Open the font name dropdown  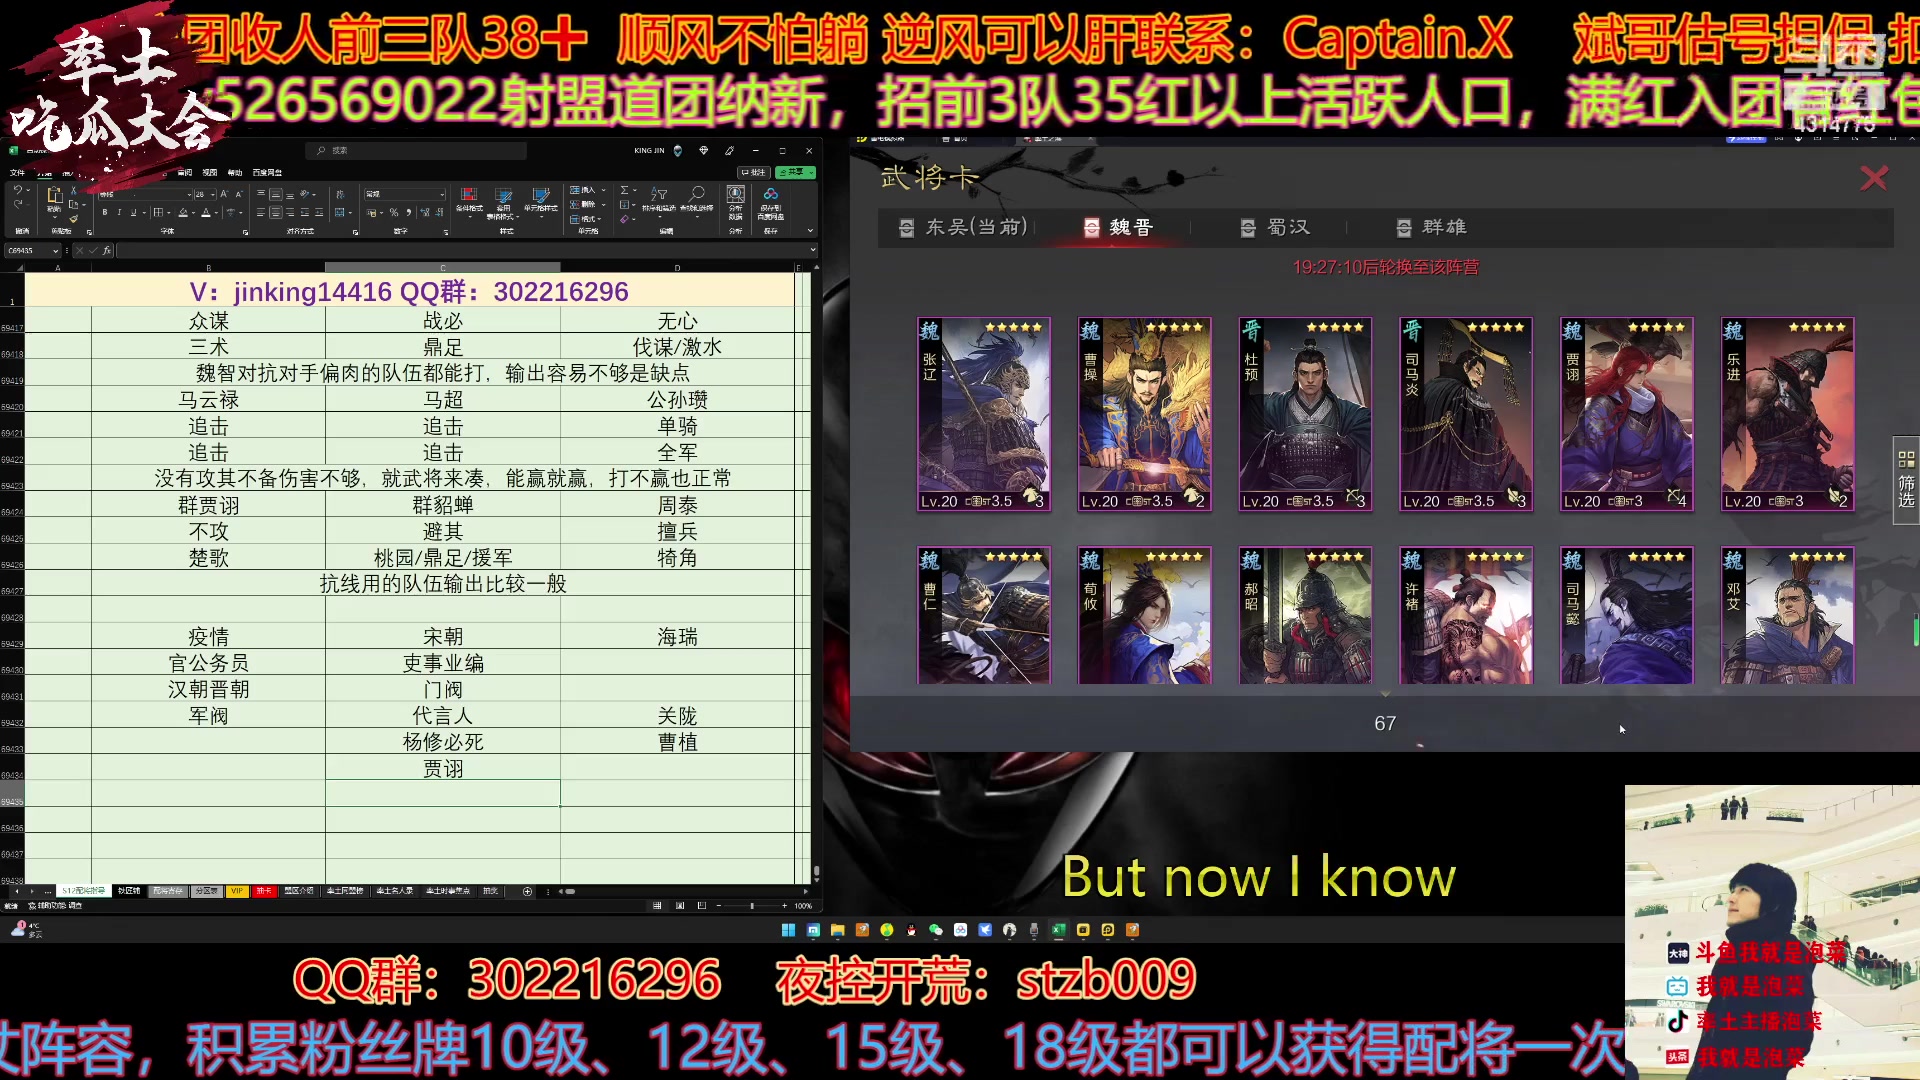(x=189, y=194)
